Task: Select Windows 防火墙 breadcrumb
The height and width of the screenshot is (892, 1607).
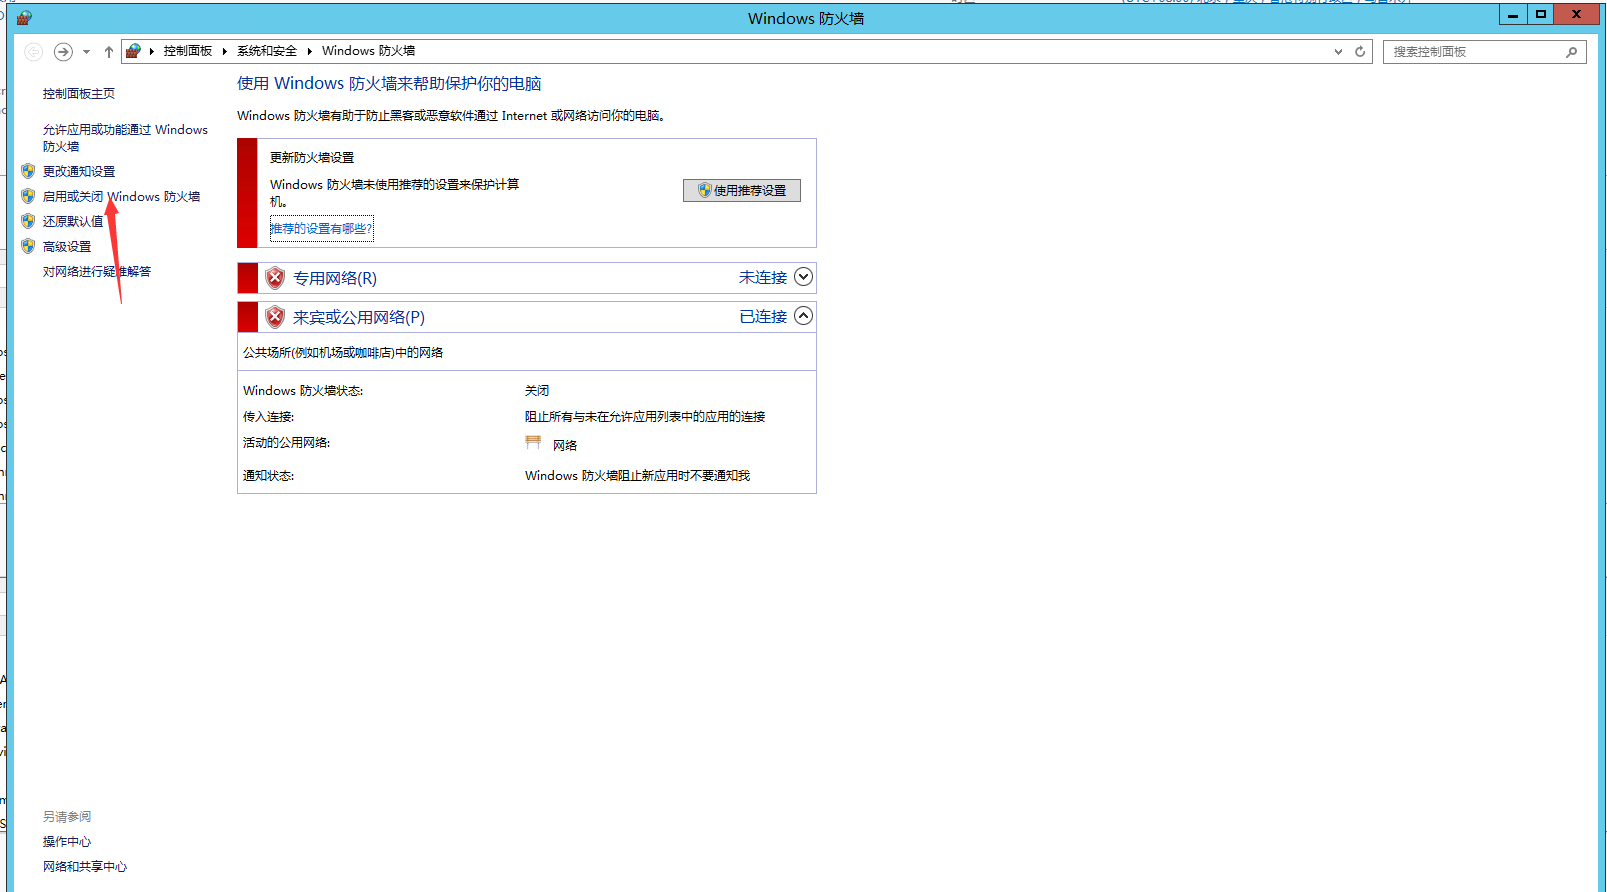Action: pos(368,51)
